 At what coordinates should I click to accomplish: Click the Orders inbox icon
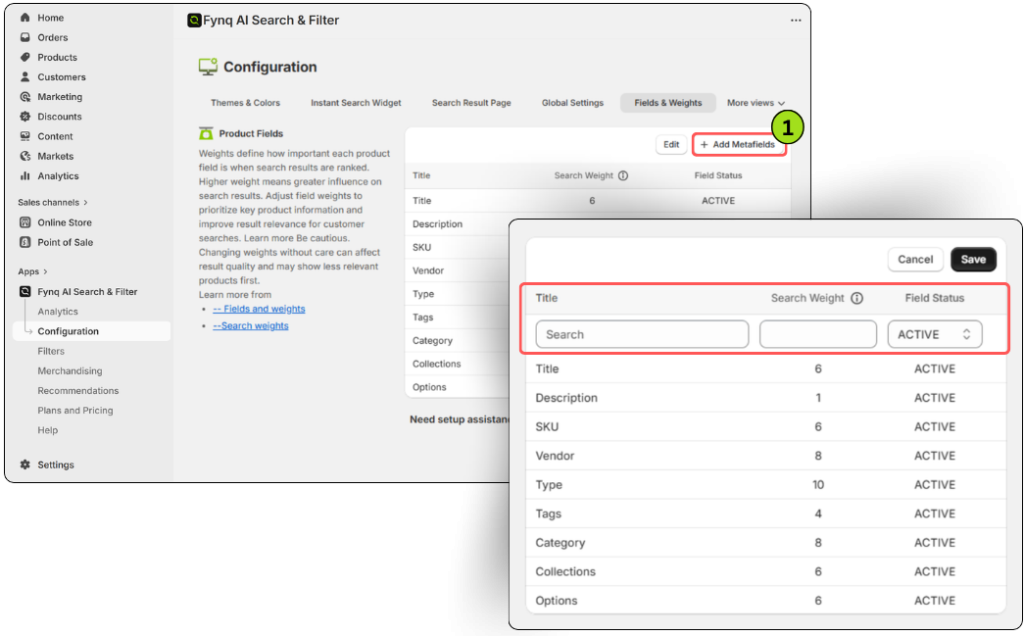coord(25,37)
